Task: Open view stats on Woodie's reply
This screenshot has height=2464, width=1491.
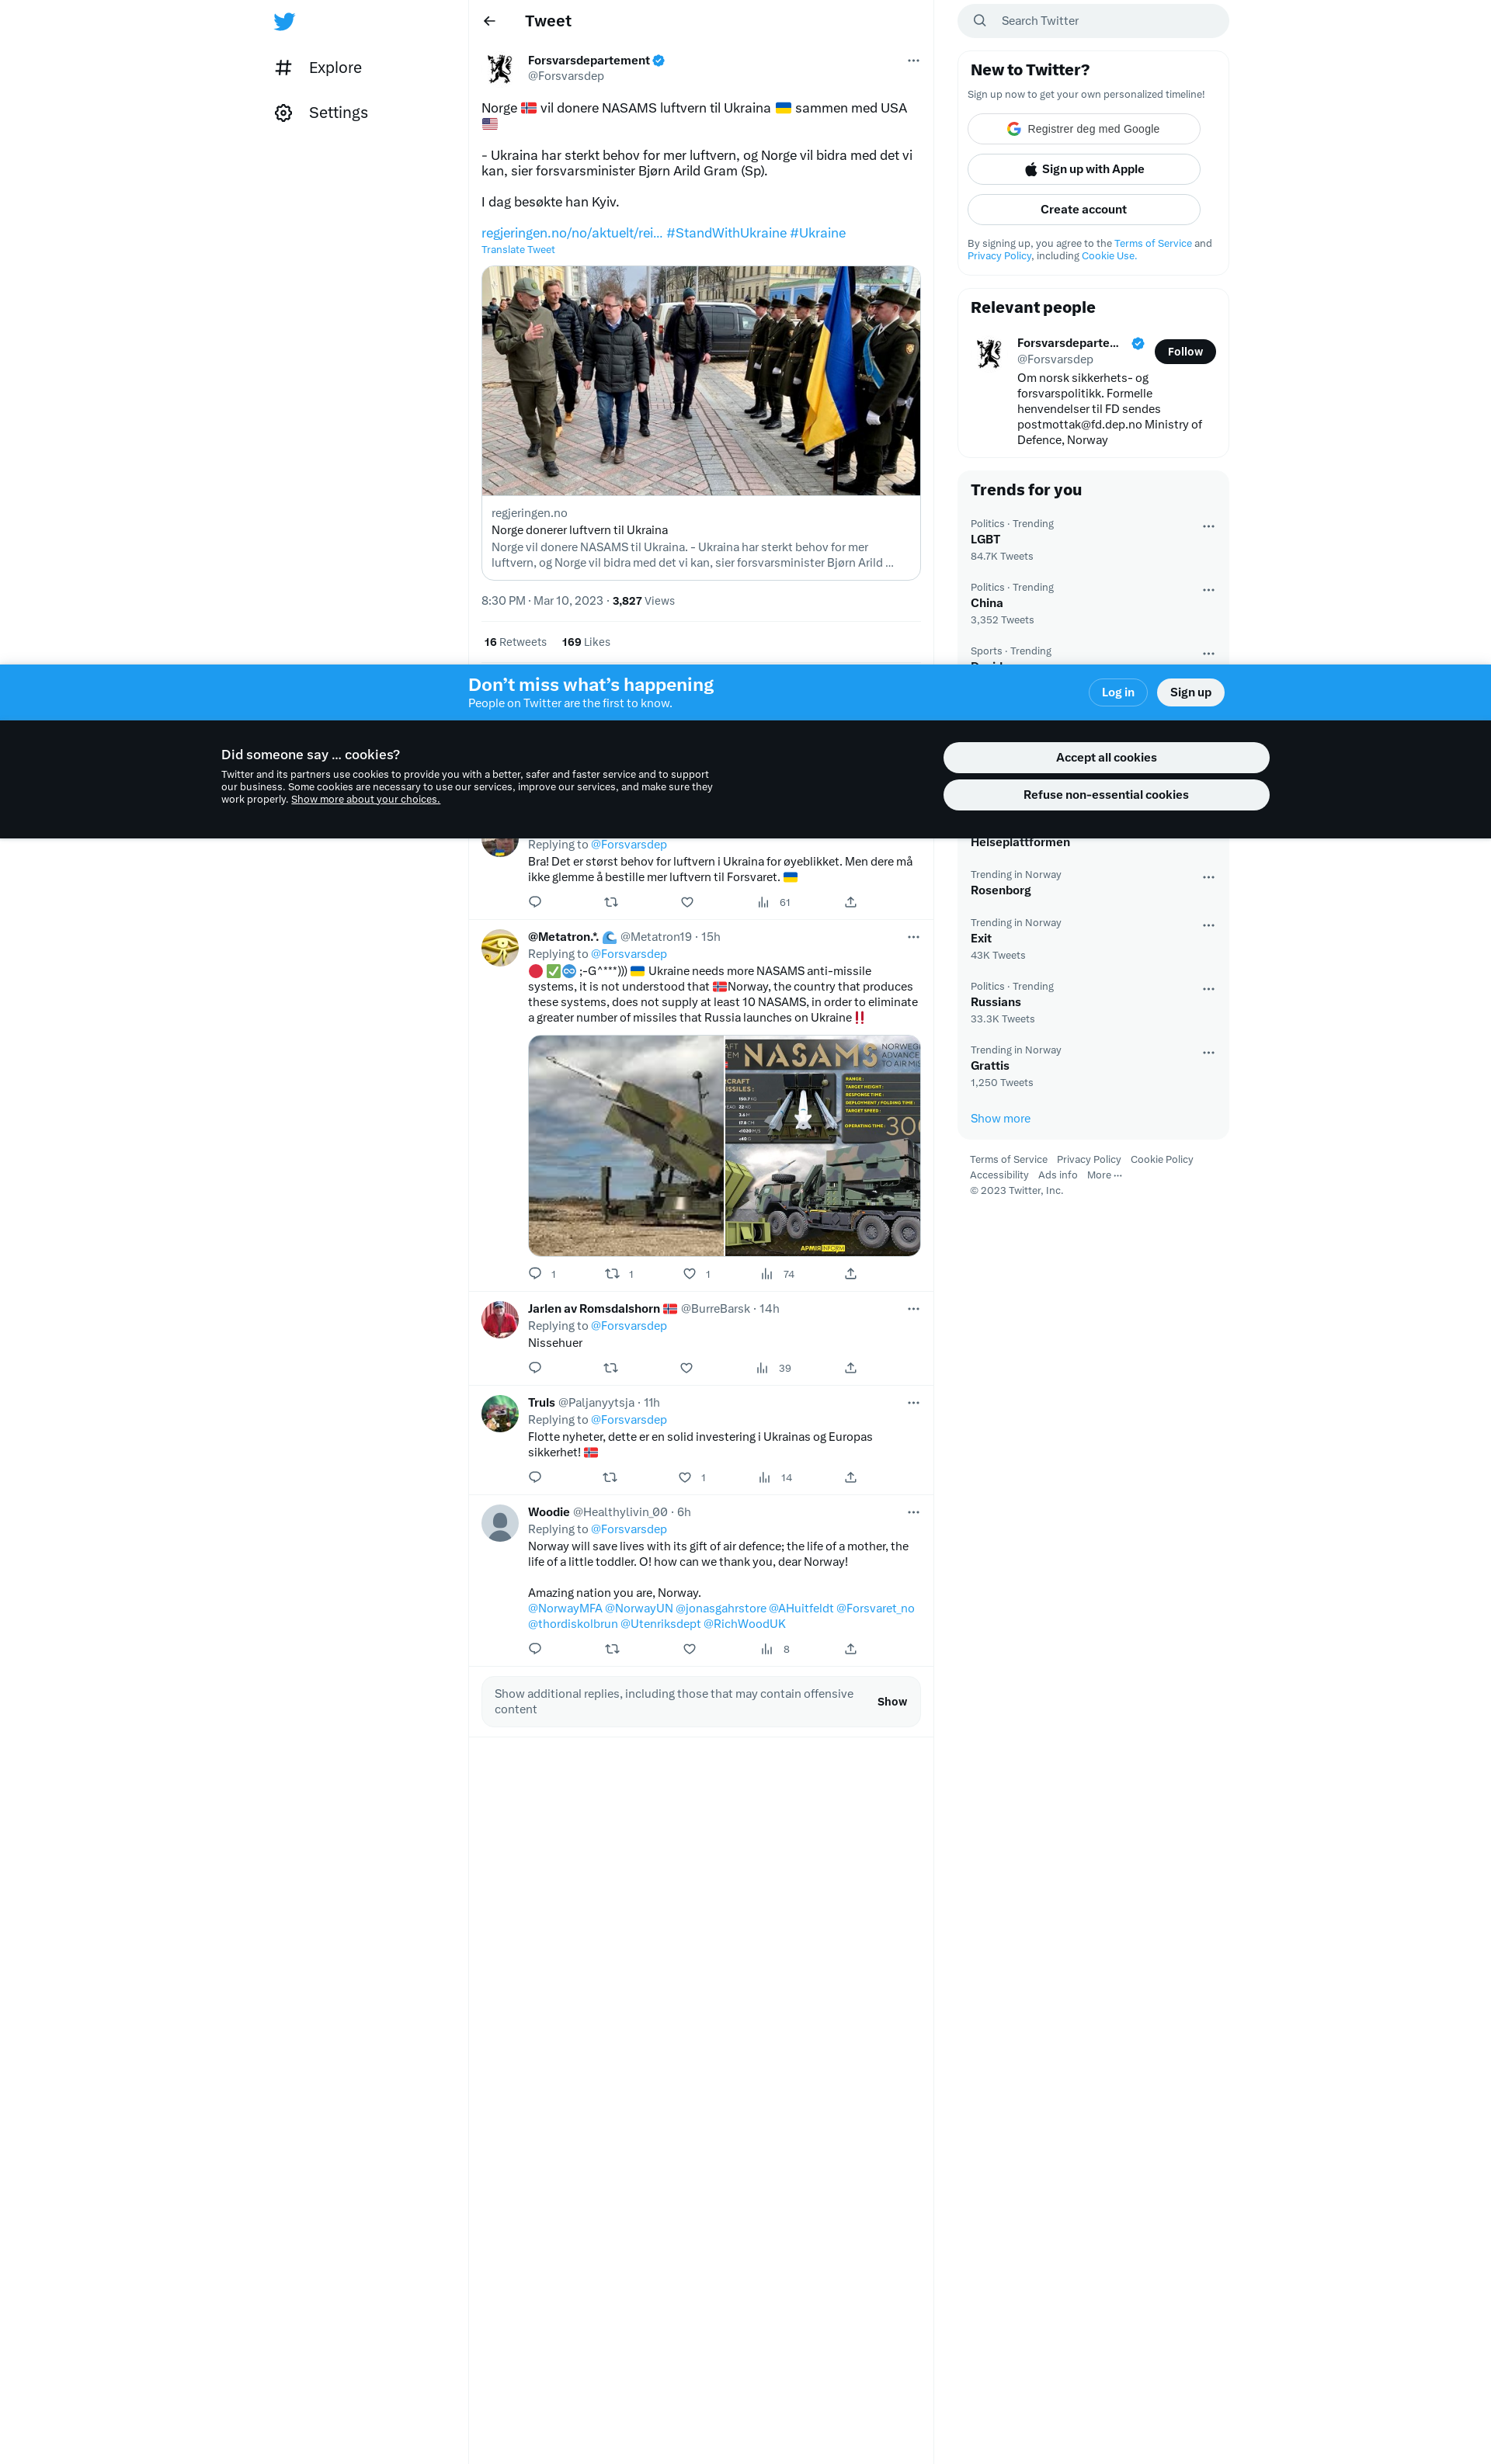Action: (766, 1649)
